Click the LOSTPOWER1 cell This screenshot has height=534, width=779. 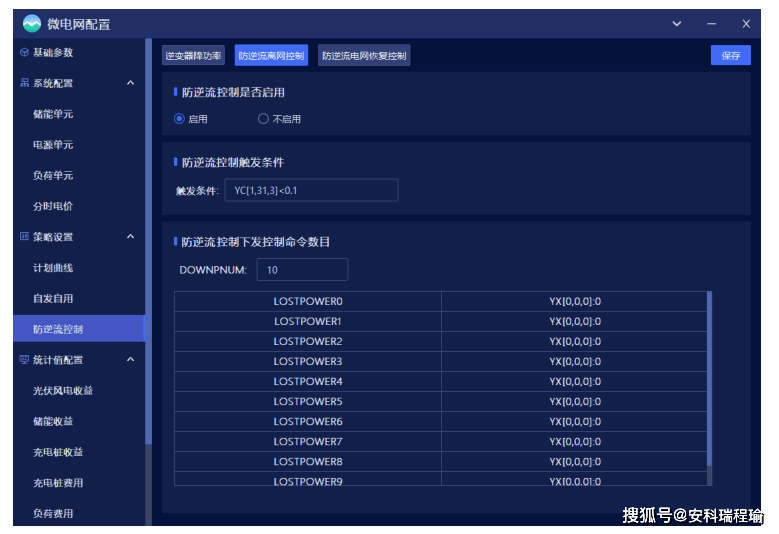[308, 321]
